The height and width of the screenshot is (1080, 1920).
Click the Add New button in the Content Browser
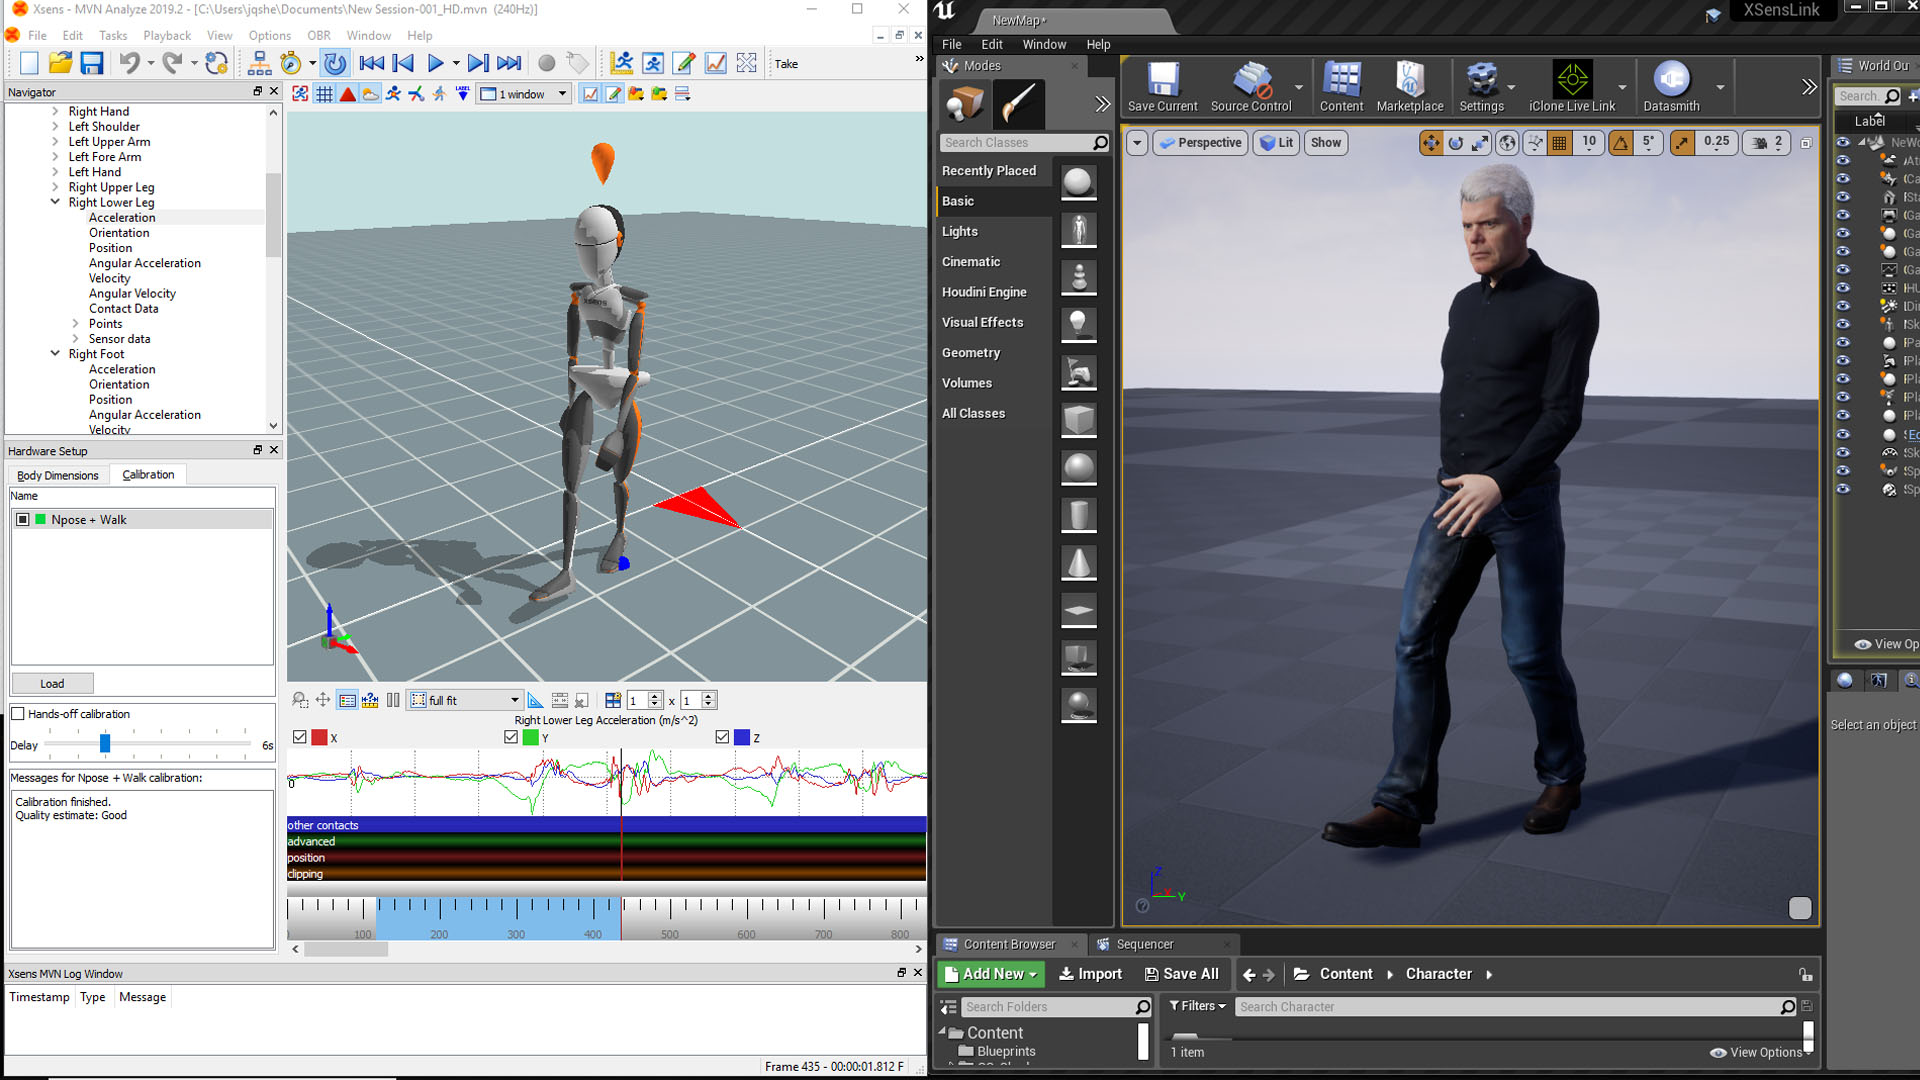(x=990, y=974)
